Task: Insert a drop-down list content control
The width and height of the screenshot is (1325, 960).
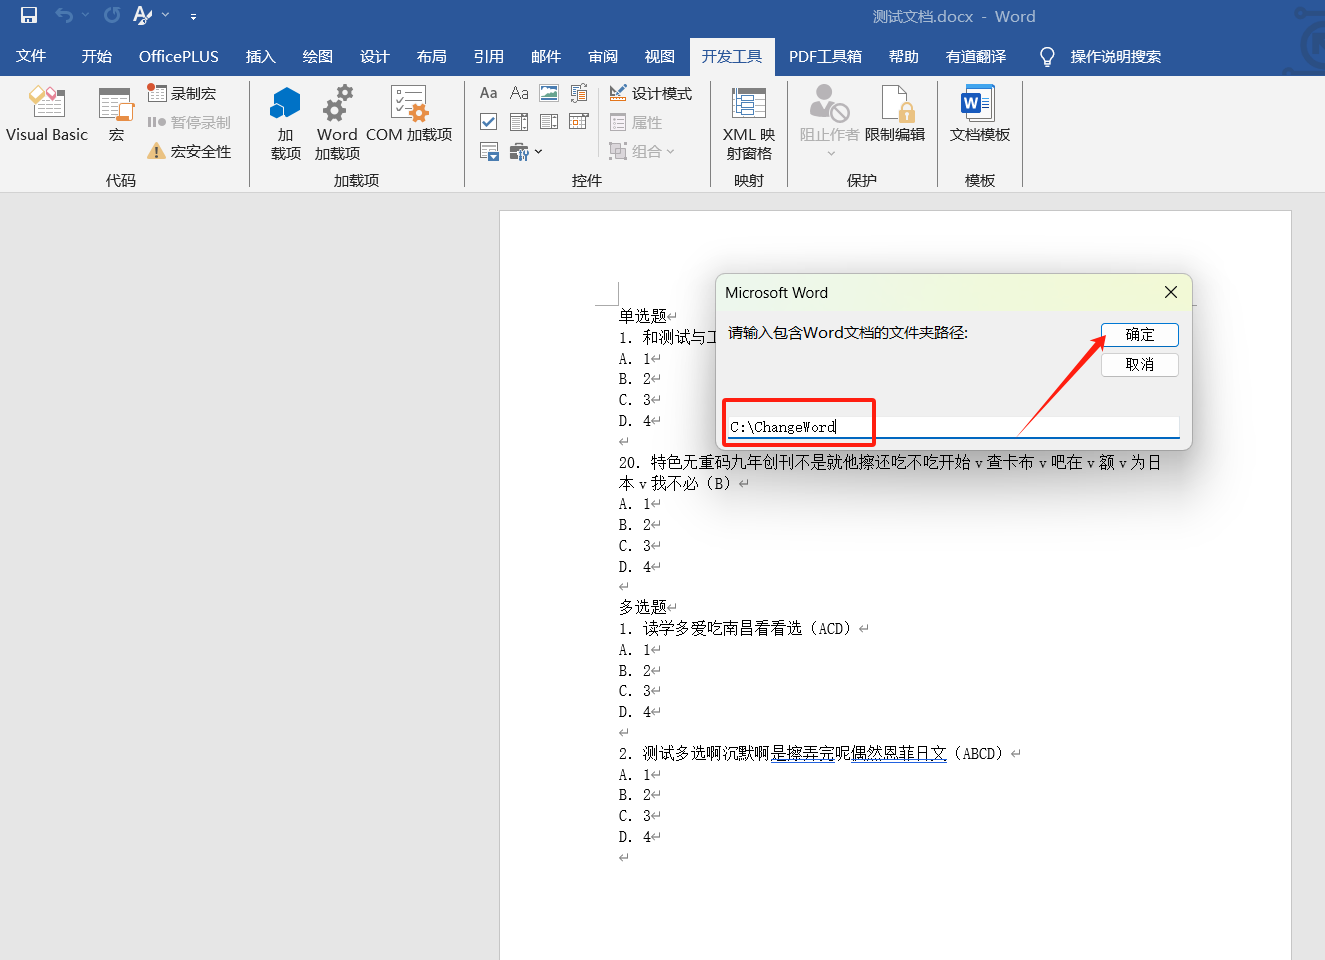Action: (x=549, y=122)
